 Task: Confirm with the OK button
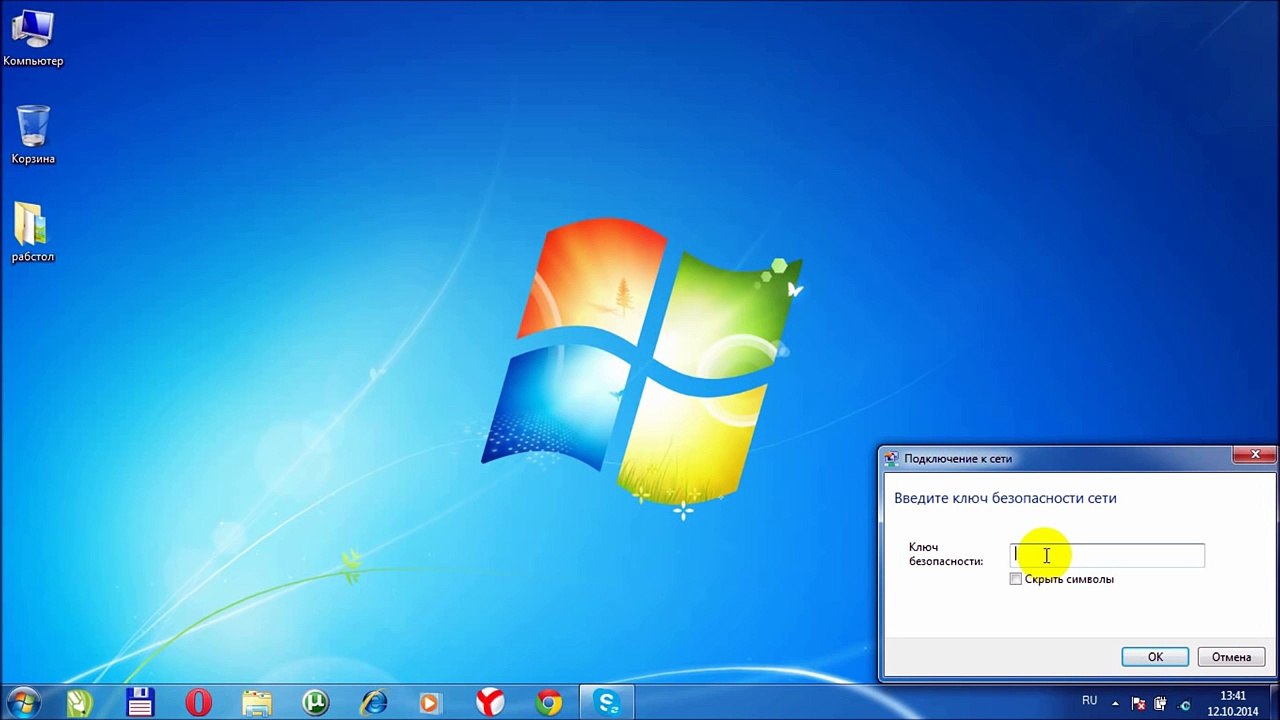[1155, 657]
